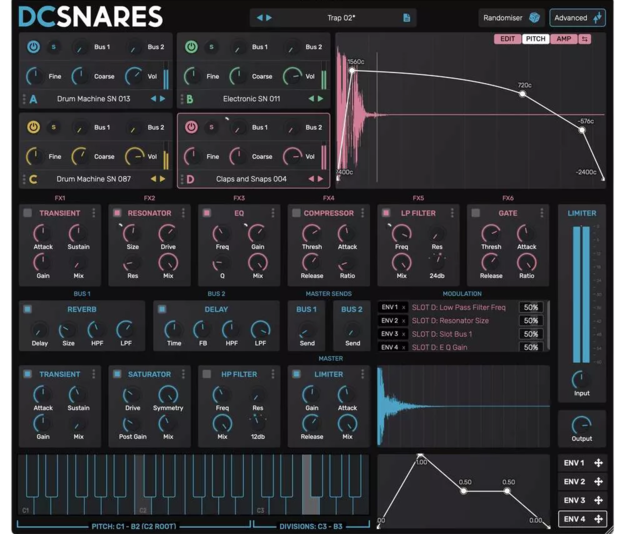Toggle power for slot A
Screen dimensions: 625x534
pyautogui.click(x=33, y=47)
